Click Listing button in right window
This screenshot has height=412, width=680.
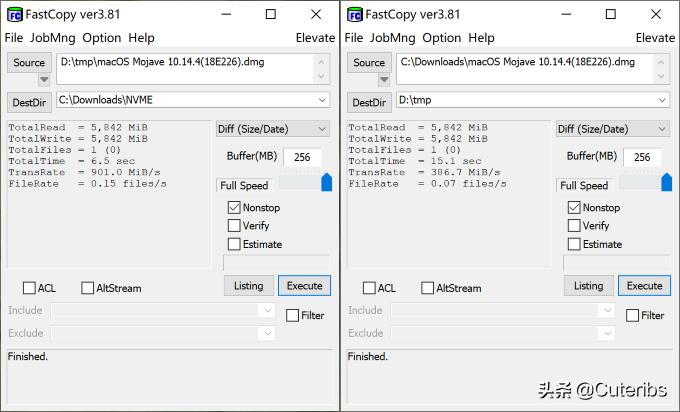coord(588,286)
